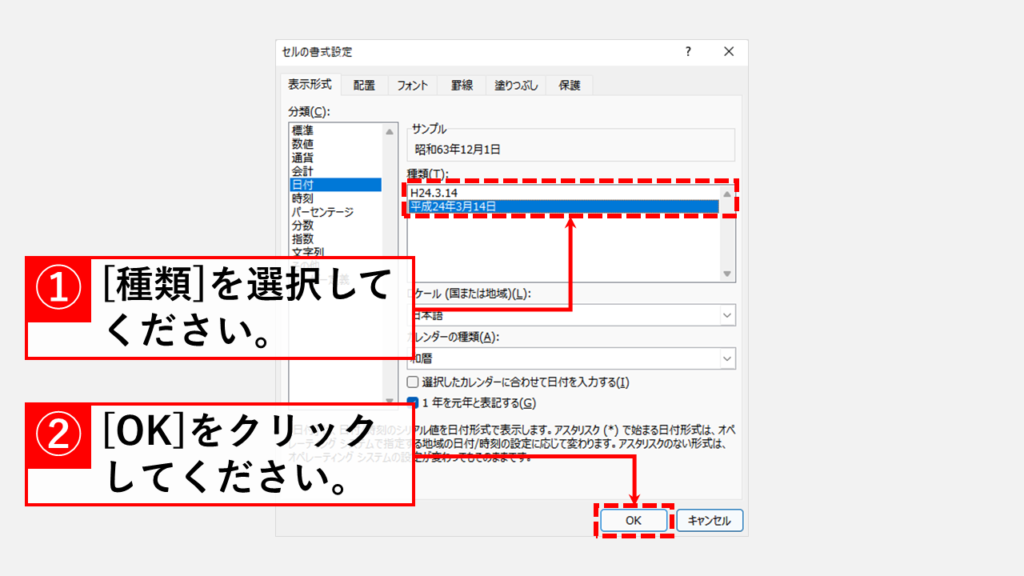The image size is (1024, 576).
Task: Click the OK button
Action: pyautogui.click(x=635, y=520)
